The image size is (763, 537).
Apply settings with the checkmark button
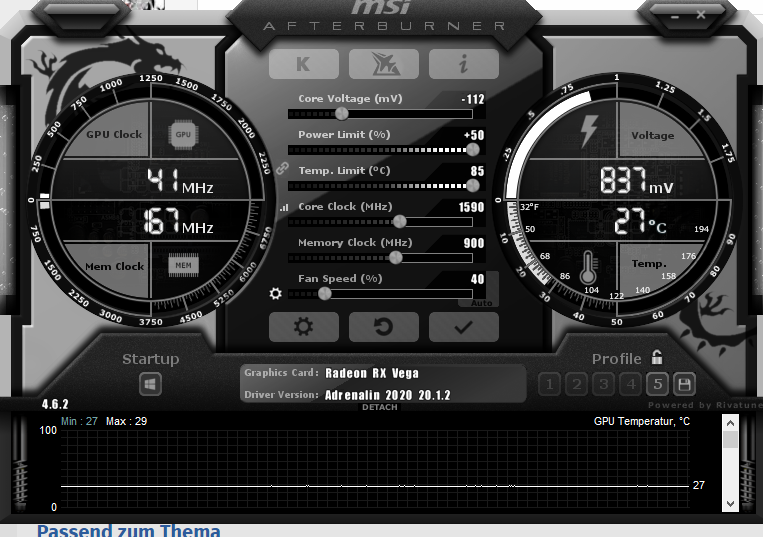click(464, 327)
